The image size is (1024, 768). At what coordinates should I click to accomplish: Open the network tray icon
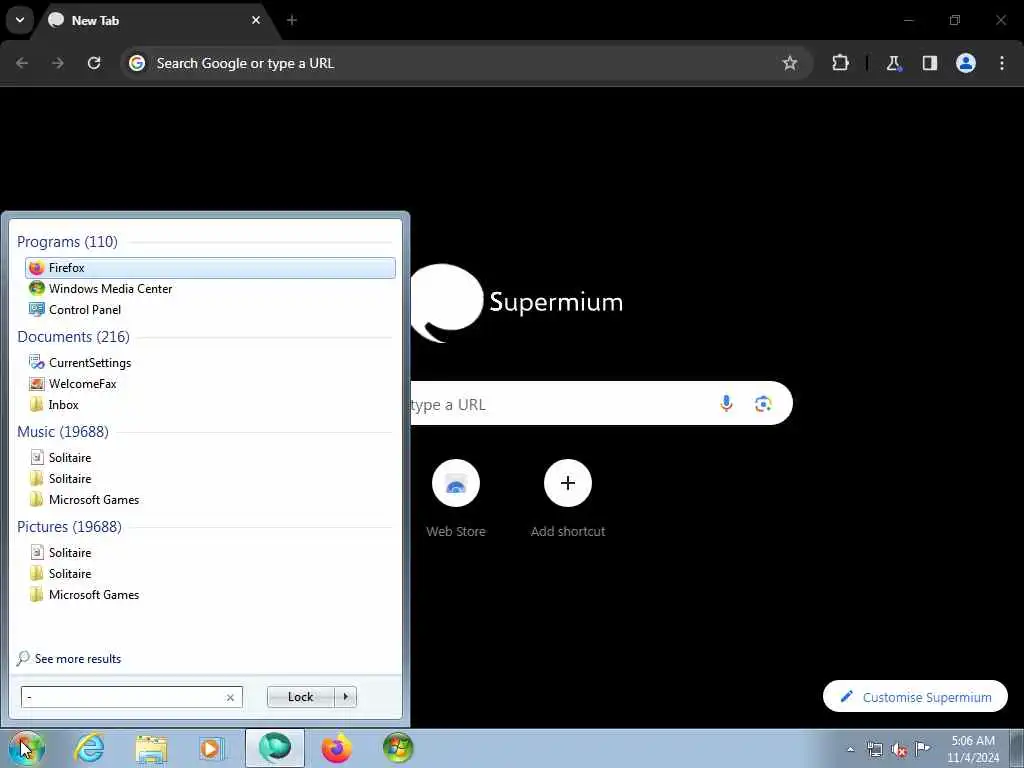point(874,750)
